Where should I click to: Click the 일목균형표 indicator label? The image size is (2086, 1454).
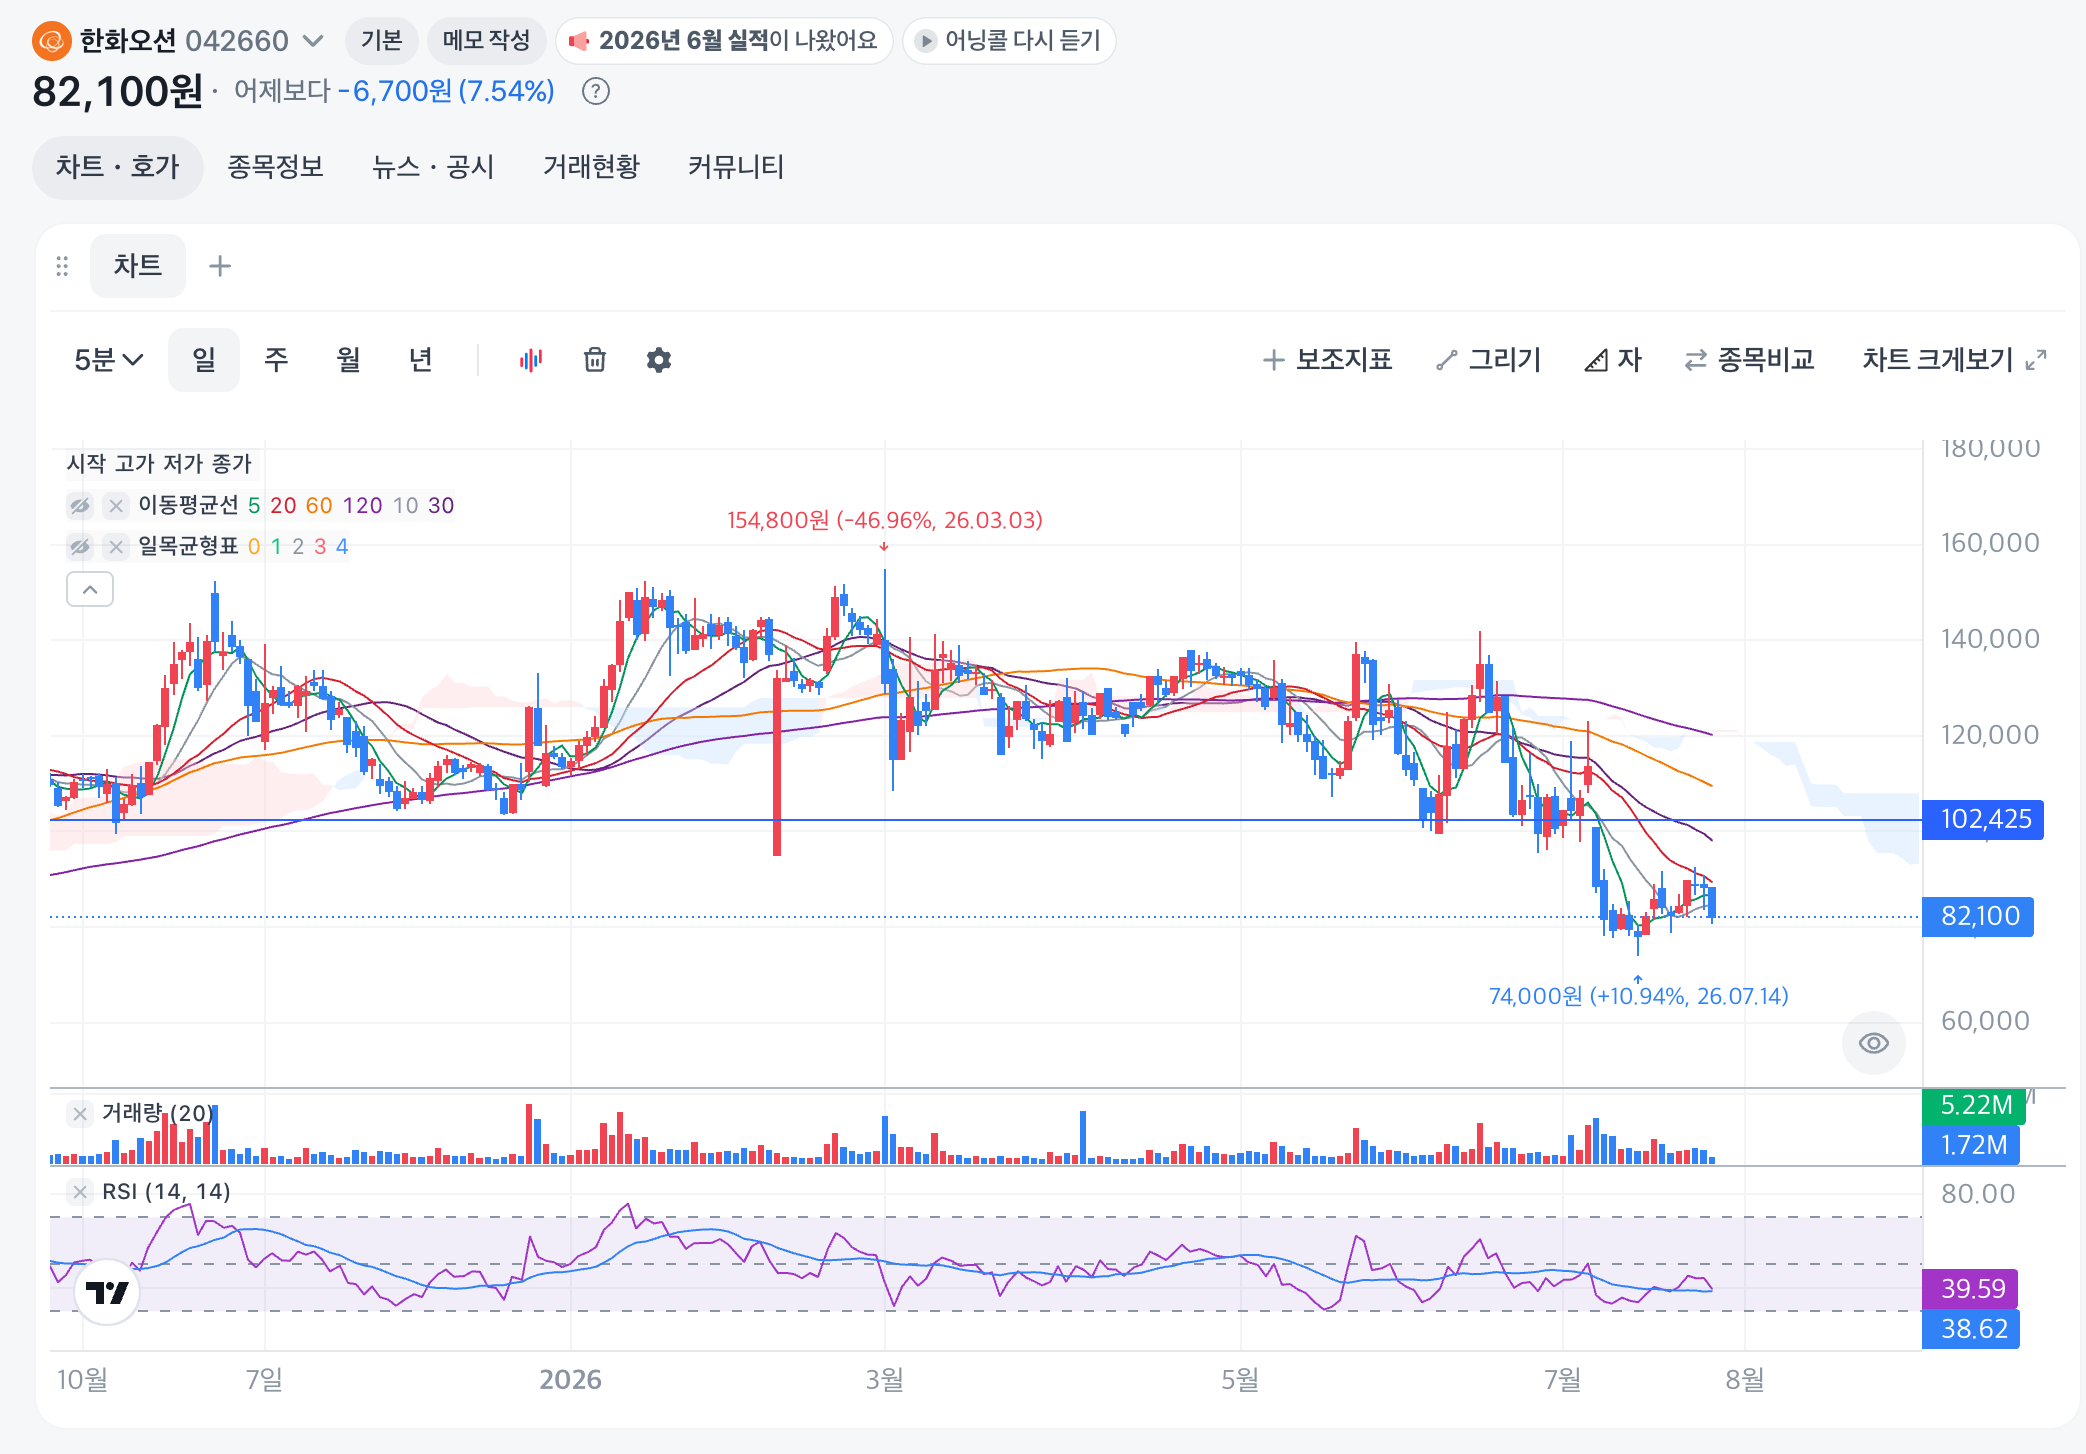(188, 547)
